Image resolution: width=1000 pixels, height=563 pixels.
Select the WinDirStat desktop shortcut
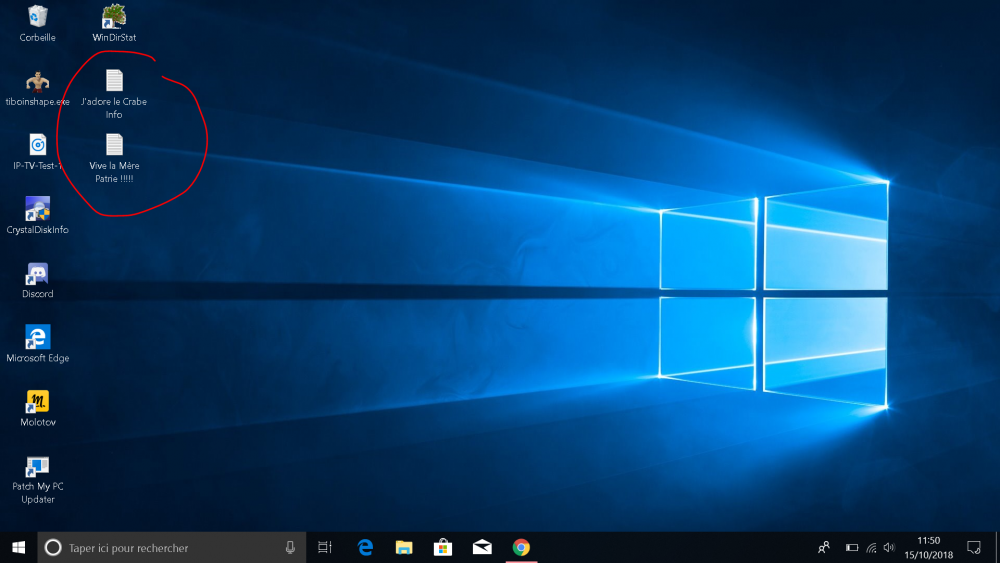coord(114,17)
